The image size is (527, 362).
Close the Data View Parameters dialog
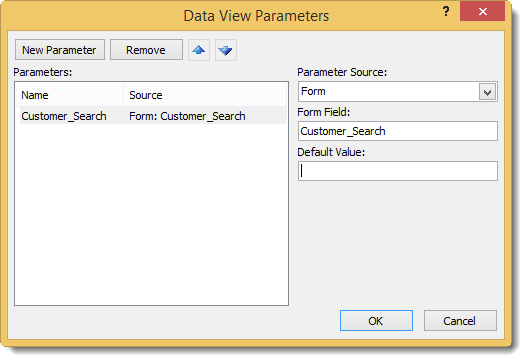[x=482, y=11]
